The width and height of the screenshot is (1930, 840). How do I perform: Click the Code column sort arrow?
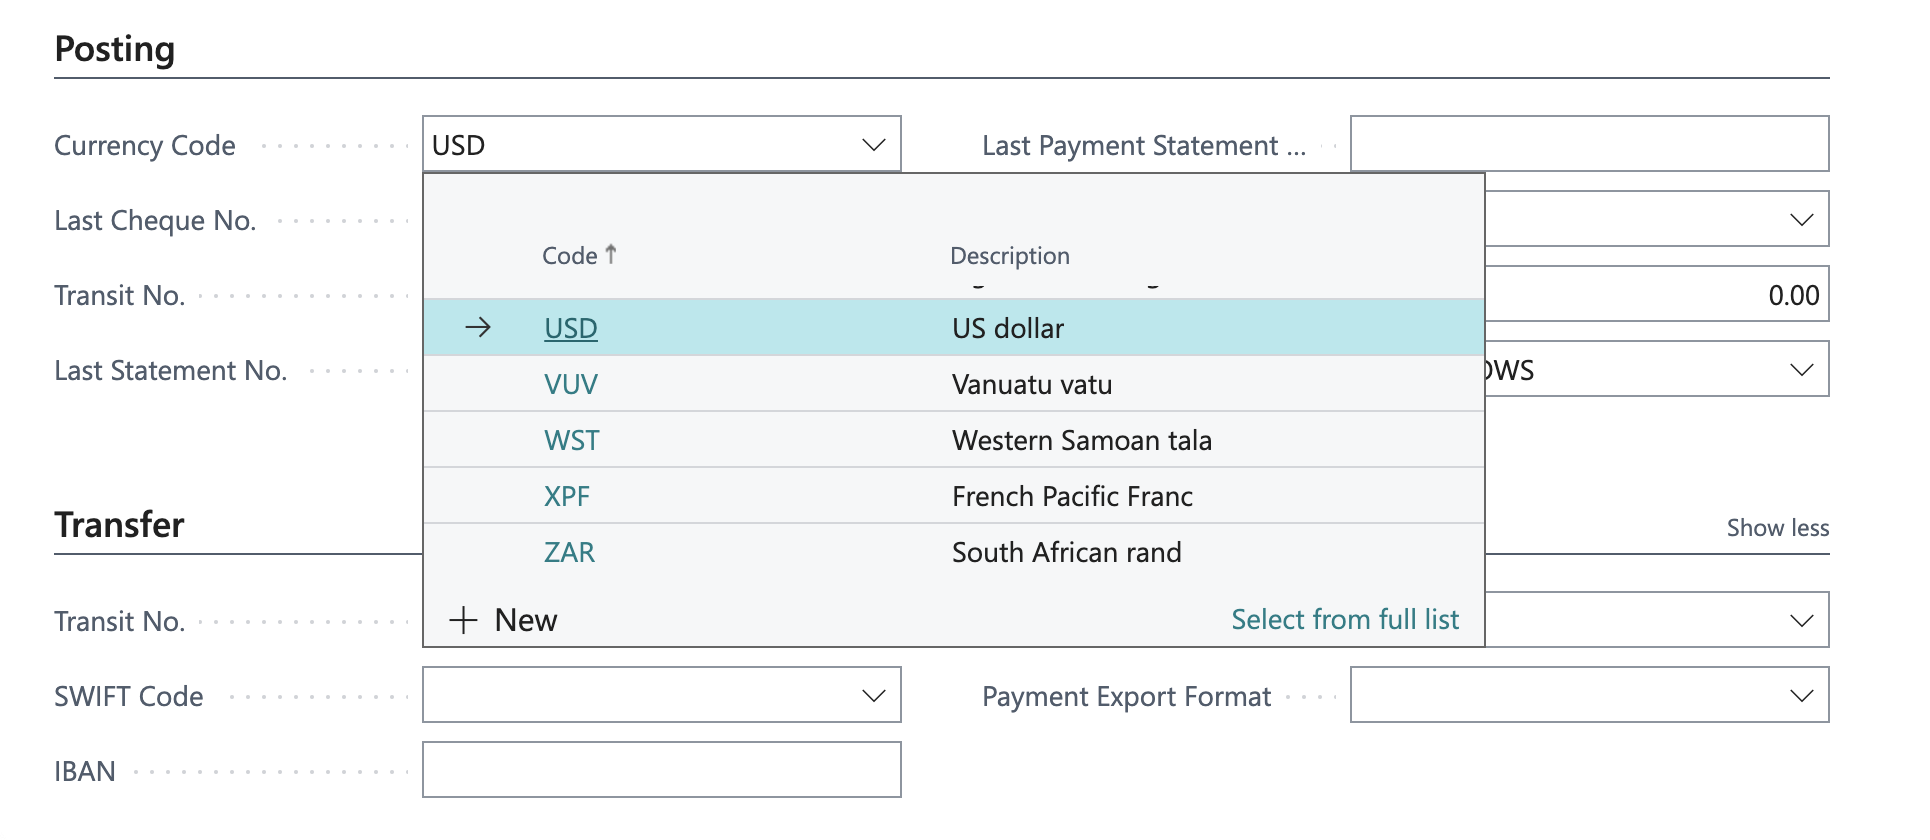point(611,255)
